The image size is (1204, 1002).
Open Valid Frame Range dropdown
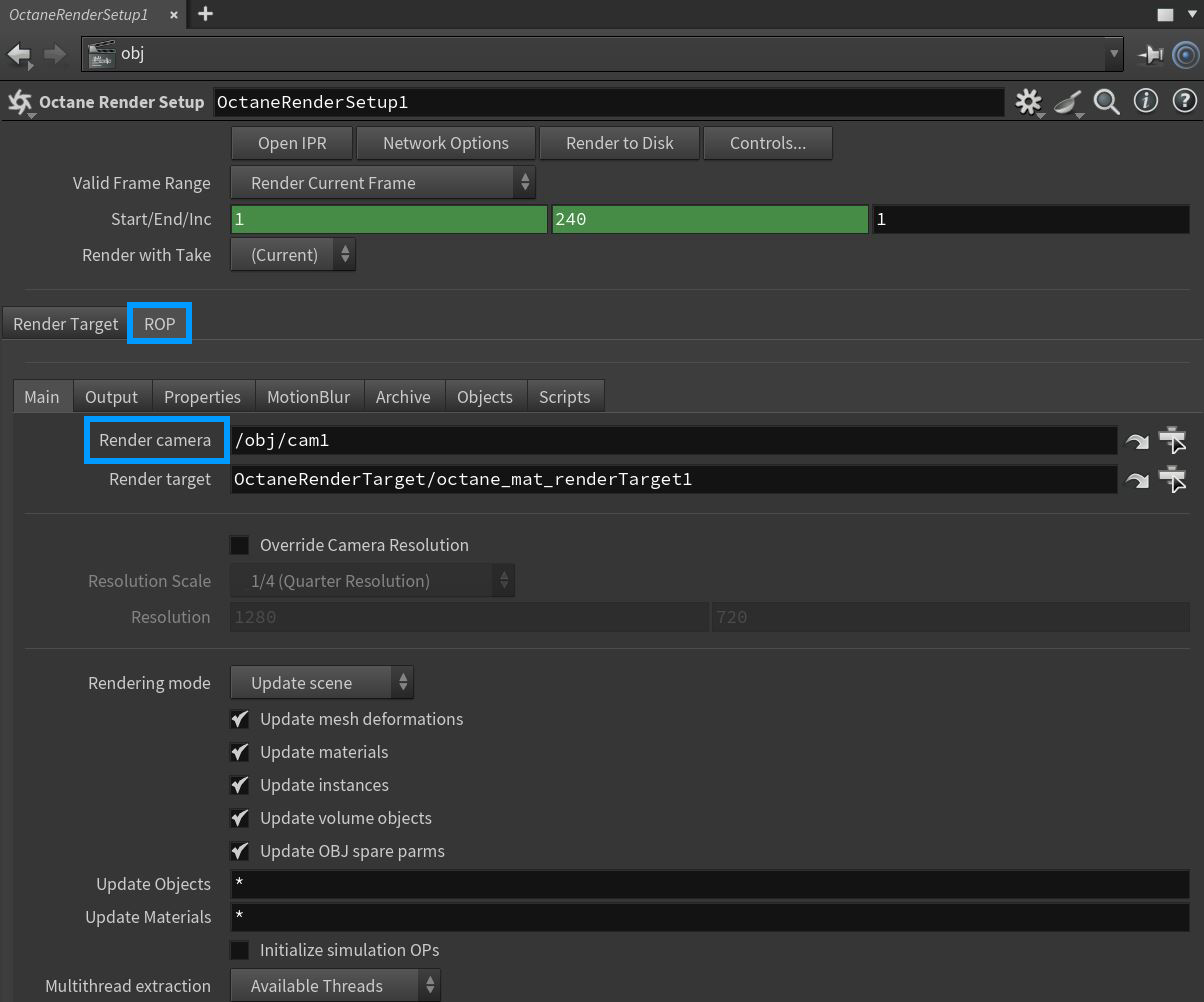(383, 183)
